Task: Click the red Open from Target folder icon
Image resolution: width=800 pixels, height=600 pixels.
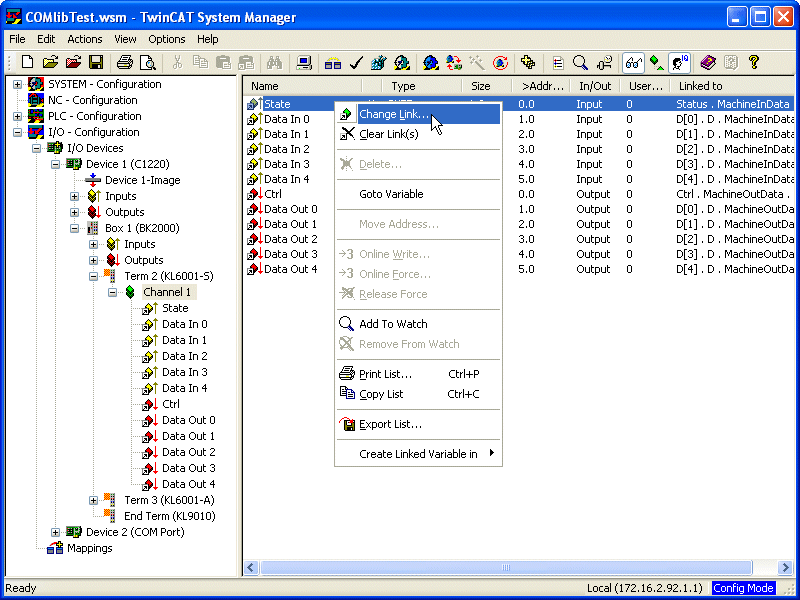Action: tap(73, 63)
